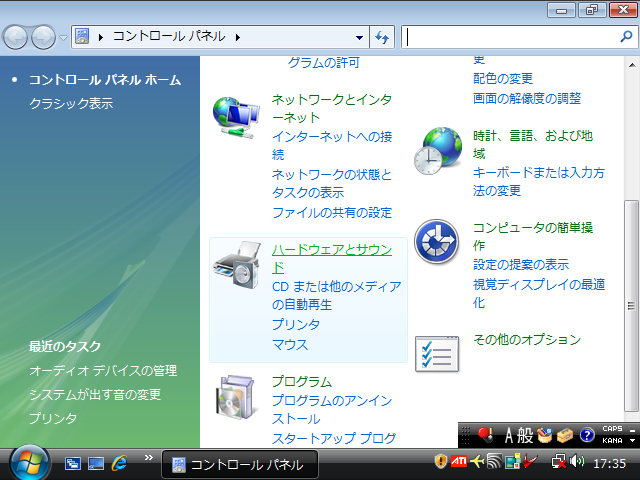Open プリンタ link under Hardware and Sound
Viewport: 640px width, 480px height.
pyautogui.click(x=296, y=324)
